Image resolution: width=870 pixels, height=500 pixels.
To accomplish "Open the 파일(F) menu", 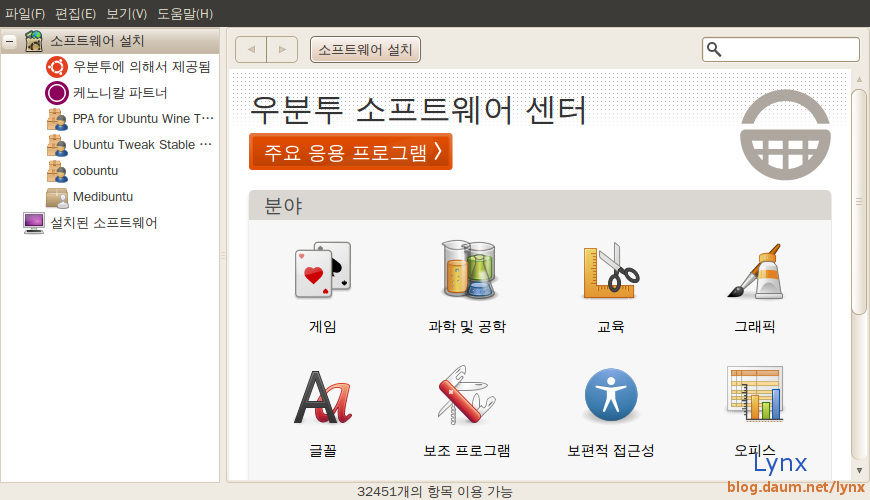I will coord(25,13).
